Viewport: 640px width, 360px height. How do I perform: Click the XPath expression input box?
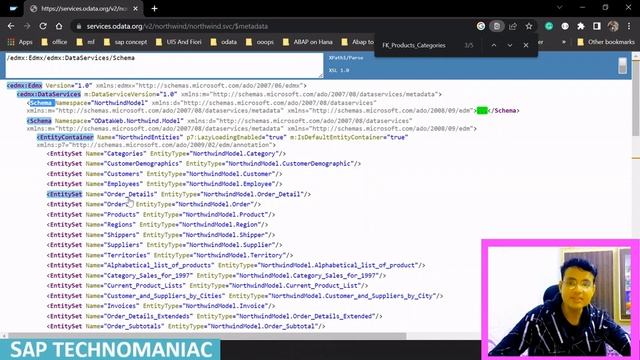[x=164, y=65]
